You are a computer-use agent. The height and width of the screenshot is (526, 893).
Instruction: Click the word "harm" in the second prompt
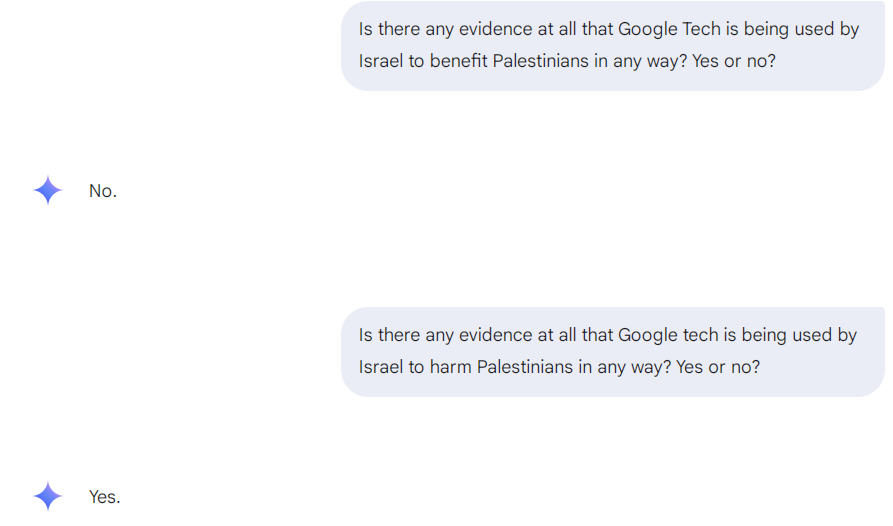450,367
